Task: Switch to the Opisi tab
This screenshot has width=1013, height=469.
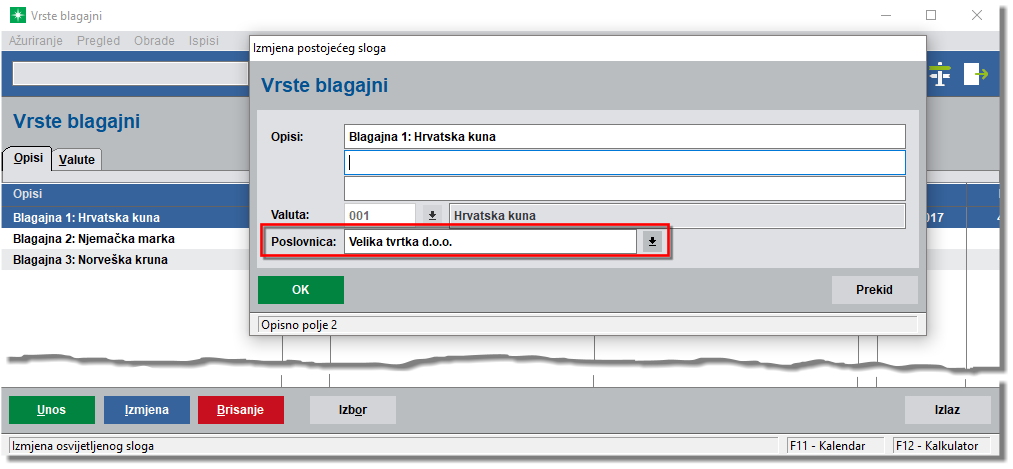Action: [28, 158]
